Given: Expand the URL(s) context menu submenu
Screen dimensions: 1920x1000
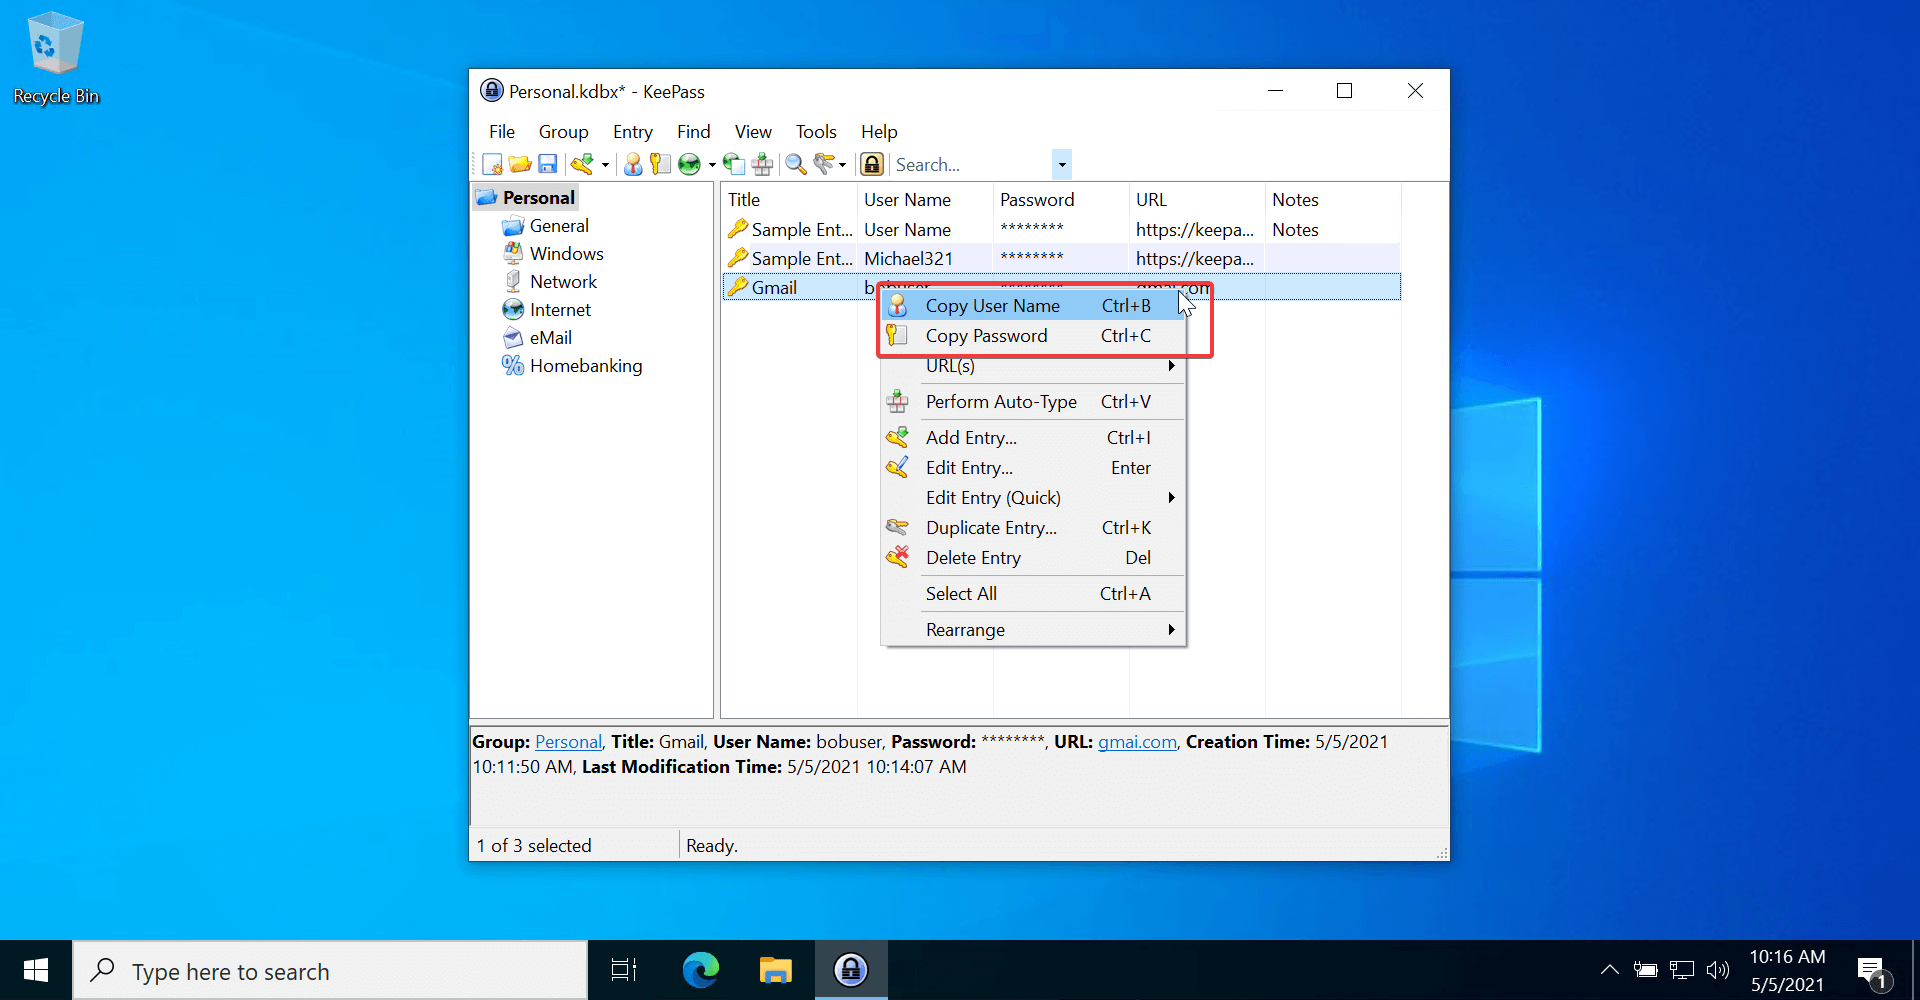Looking at the screenshot, I should point(1000,366).
